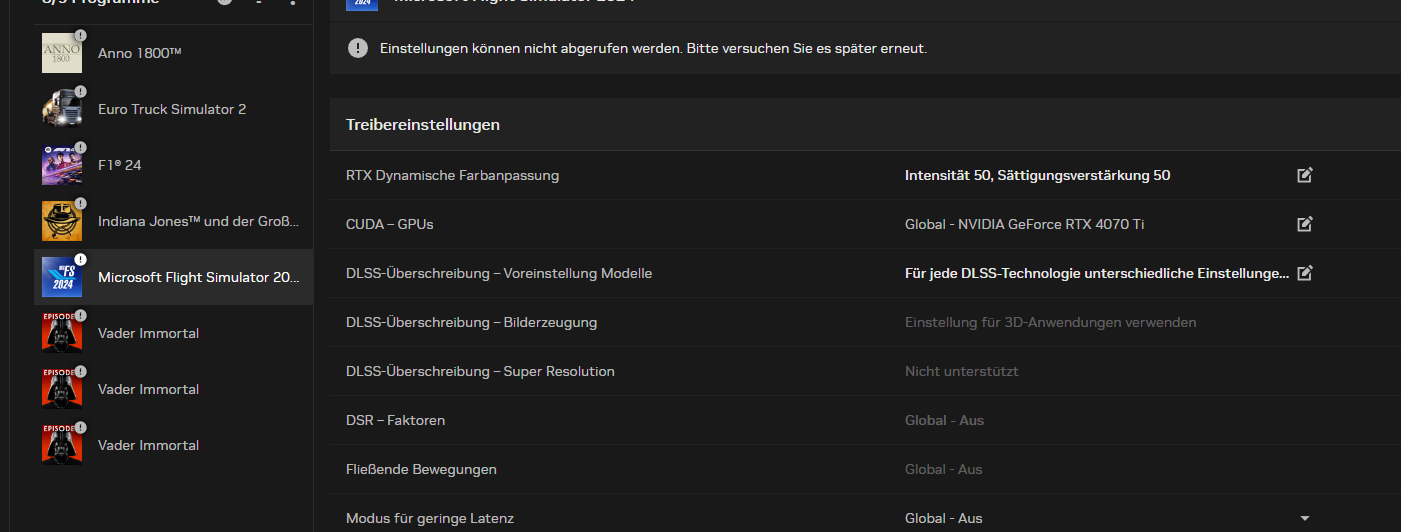Screen dimensions: 1401x532
Task: Click 'DLSS-Überschreibung – Voreinstellung Modelle' label
Action: coord(499,273)
